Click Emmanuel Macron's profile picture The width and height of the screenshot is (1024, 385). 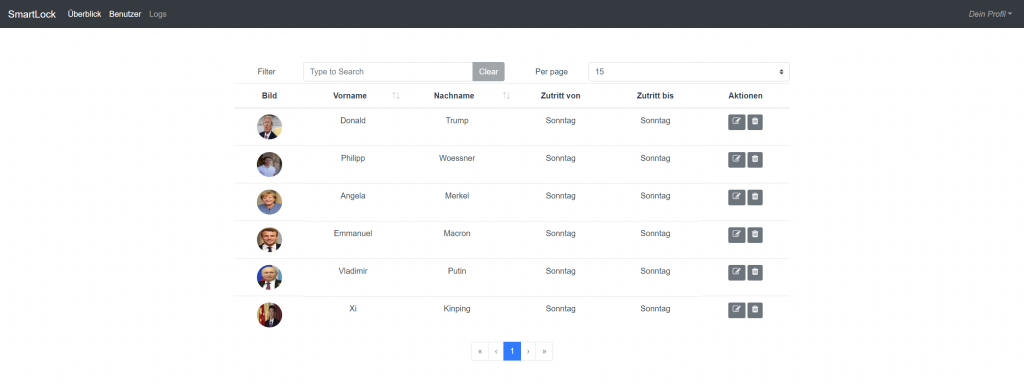[269, 239]
